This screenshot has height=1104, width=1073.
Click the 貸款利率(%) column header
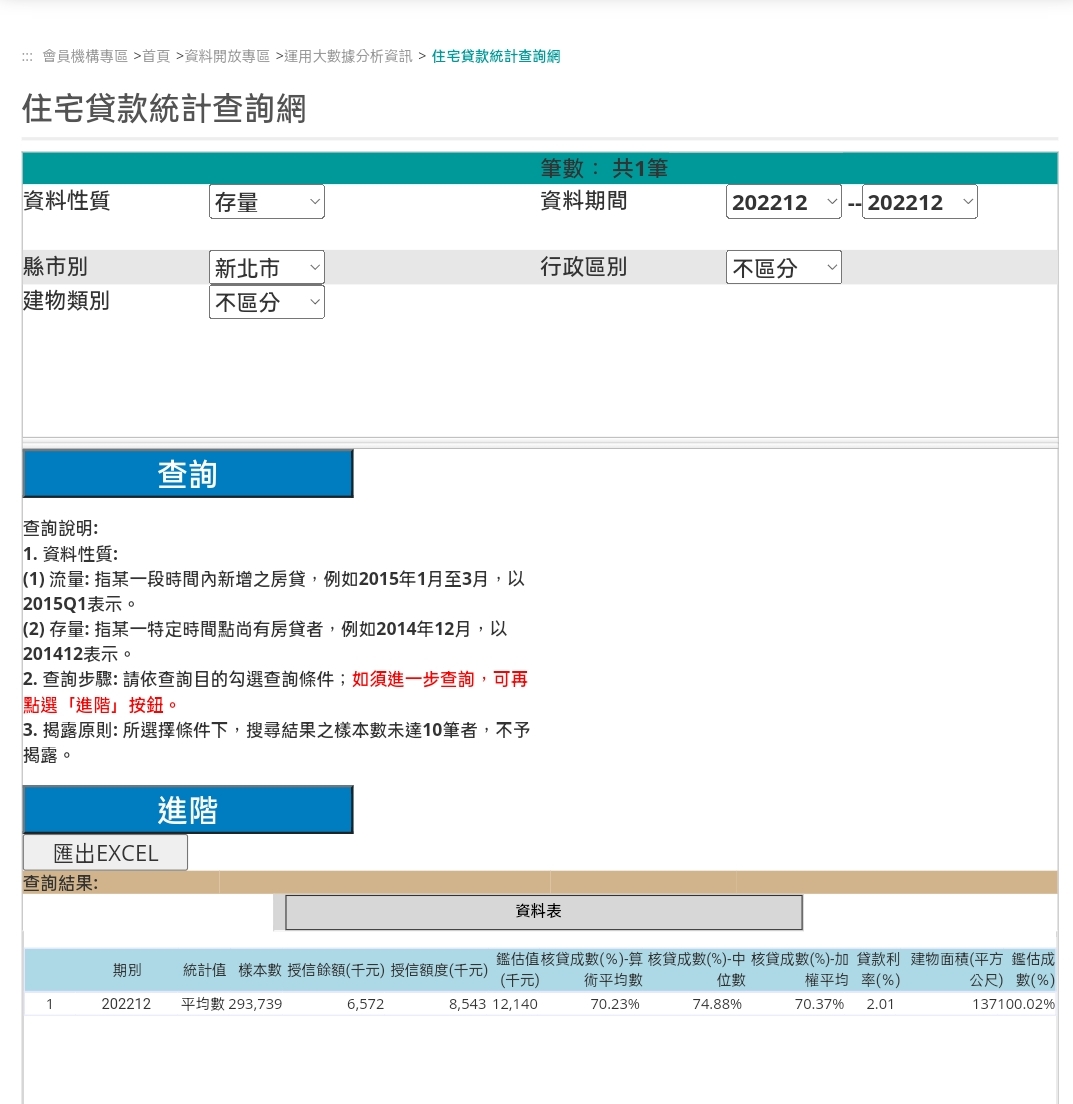pyautogui.click(x=879, y=970)
